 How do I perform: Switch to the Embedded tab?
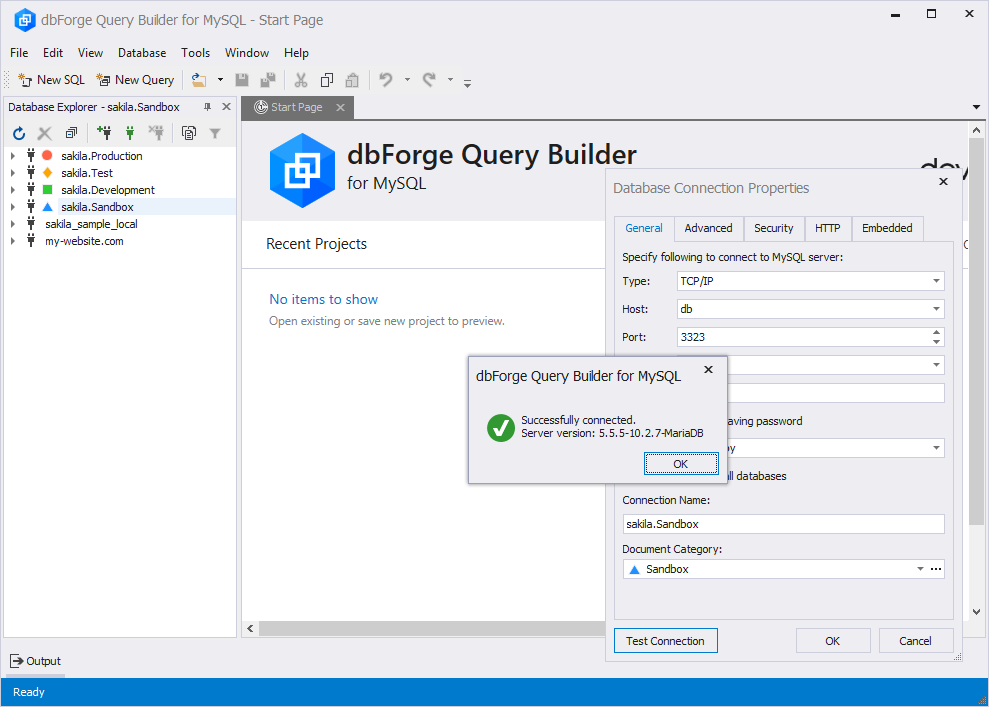(x=887, y=228)
